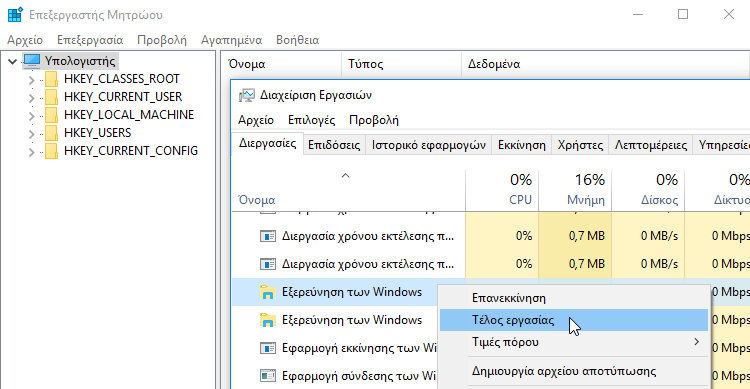The width and height of the screenshot is (750, 389).
Task: Toggle sort arrow above Όνομα column
Action: (345, 176)
